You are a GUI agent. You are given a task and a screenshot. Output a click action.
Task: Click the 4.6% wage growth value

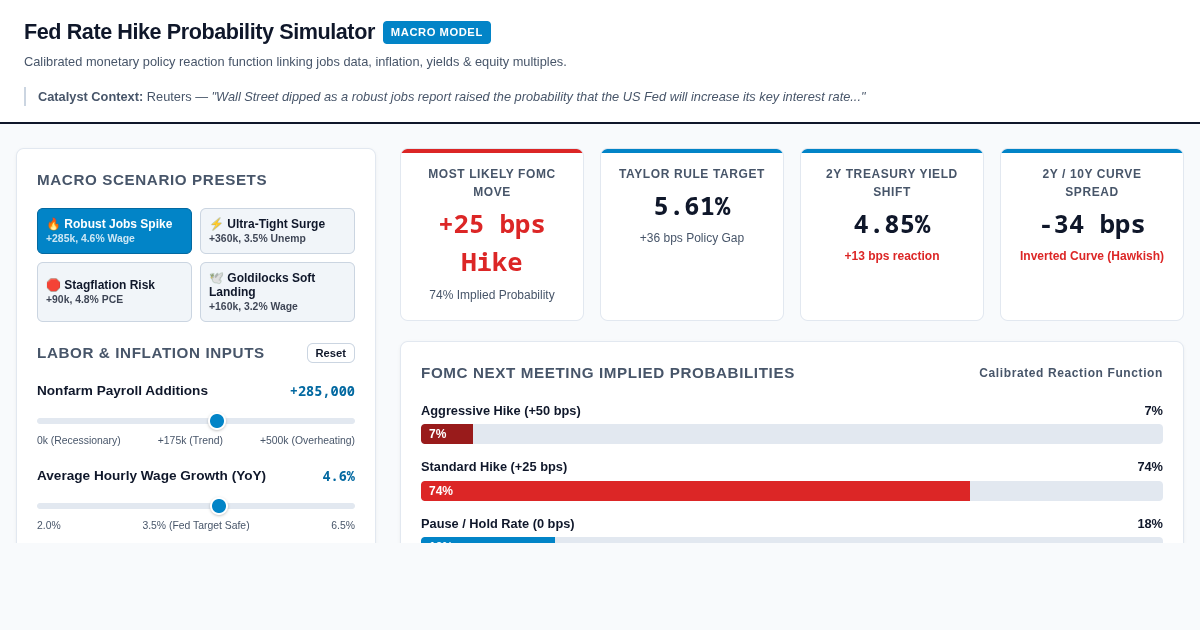pos(338,476)
